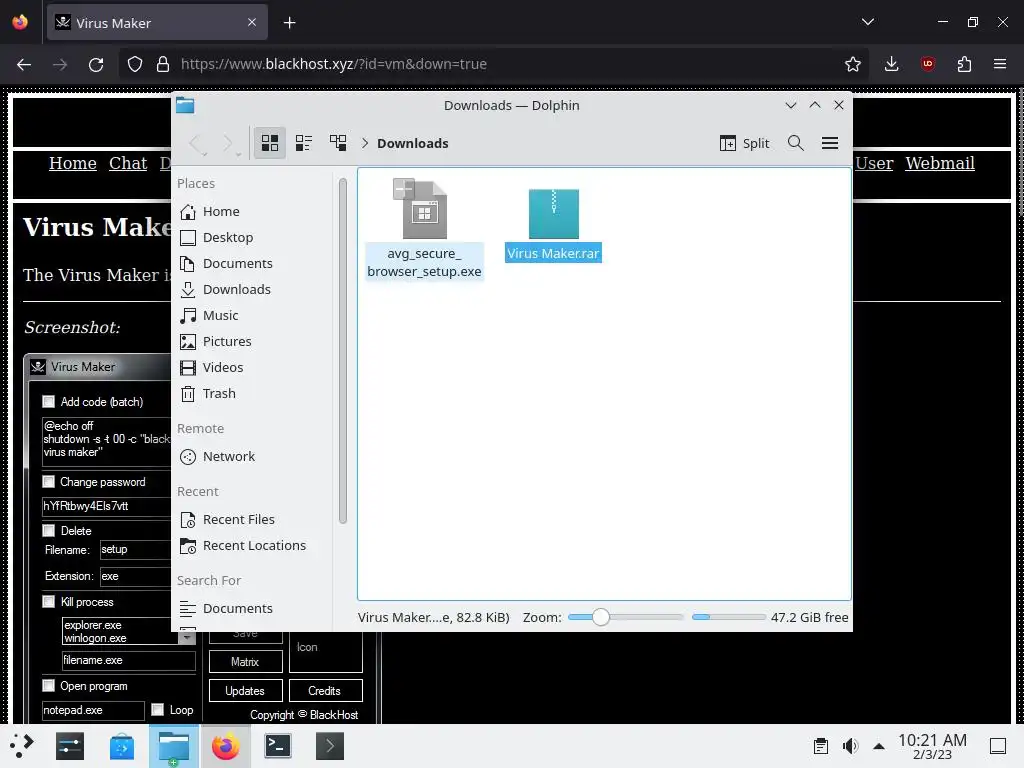
Task: Click the Split view button
Action: [x=744, y=143]
